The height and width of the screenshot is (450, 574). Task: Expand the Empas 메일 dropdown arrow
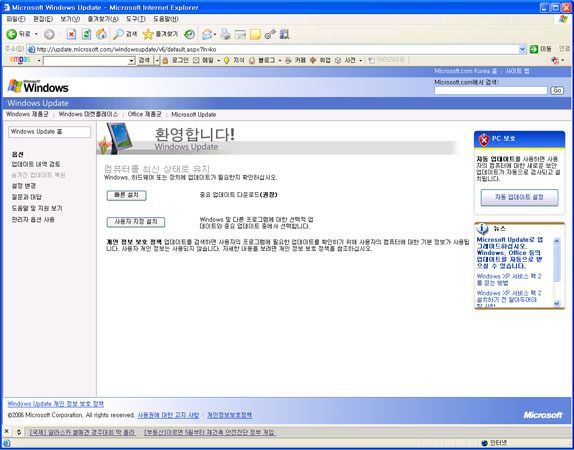(x=219, y=60)
